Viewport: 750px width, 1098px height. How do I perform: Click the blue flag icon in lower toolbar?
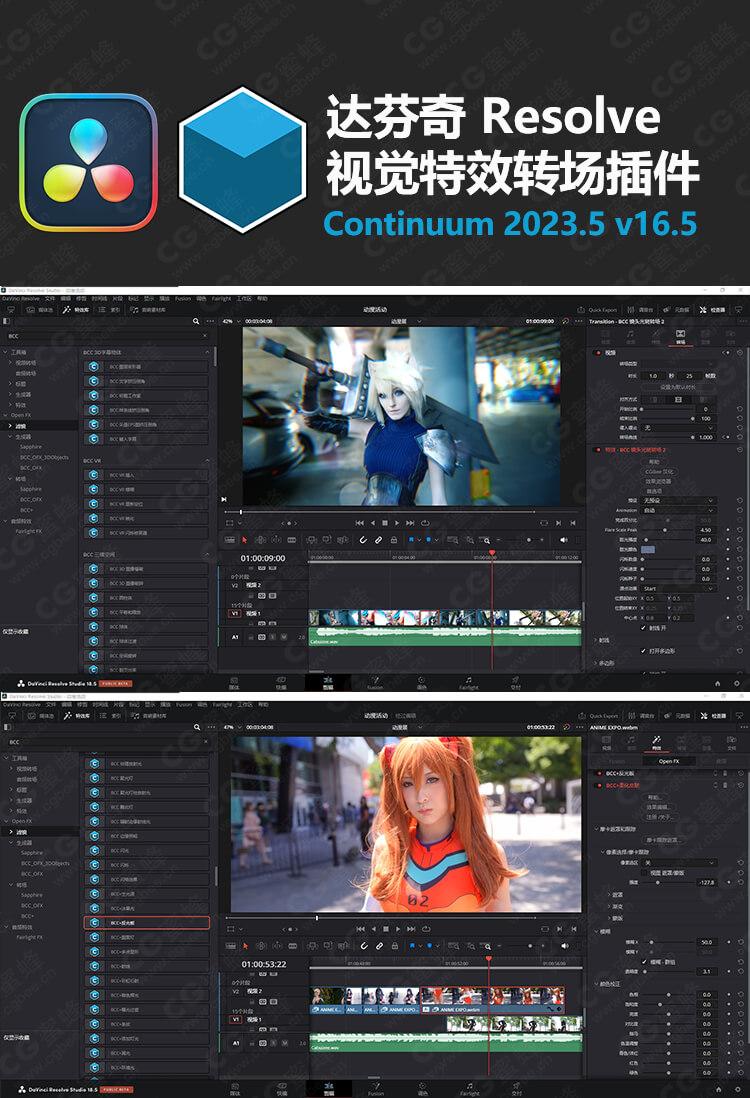point(412,946)
